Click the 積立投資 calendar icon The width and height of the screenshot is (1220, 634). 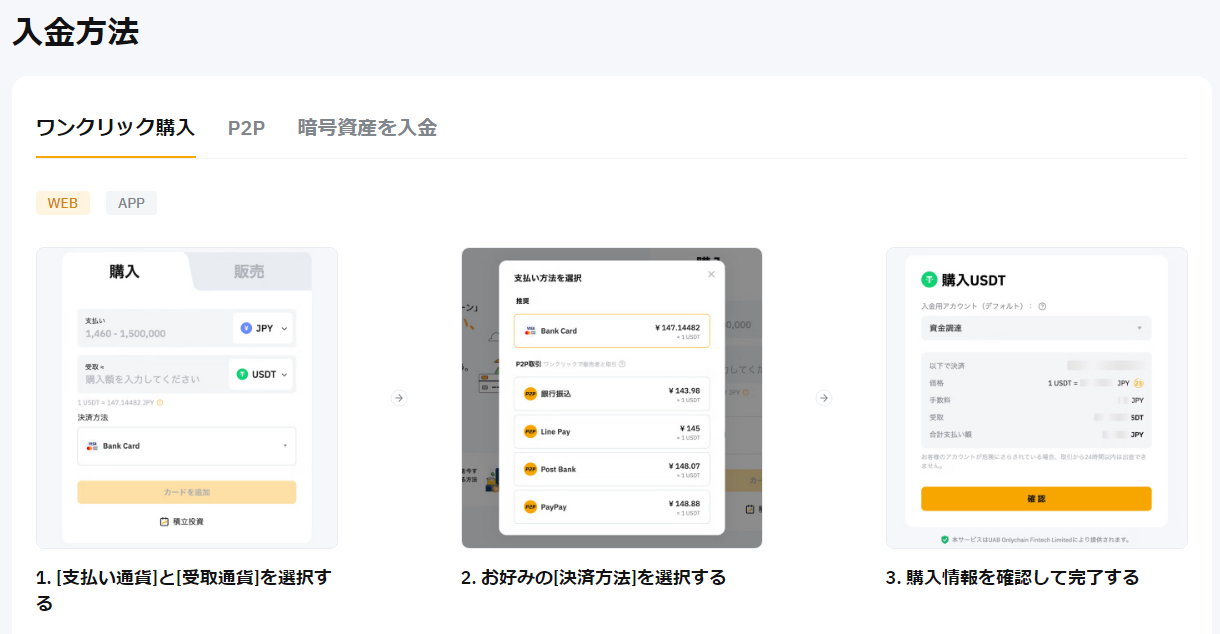[164, 522]
